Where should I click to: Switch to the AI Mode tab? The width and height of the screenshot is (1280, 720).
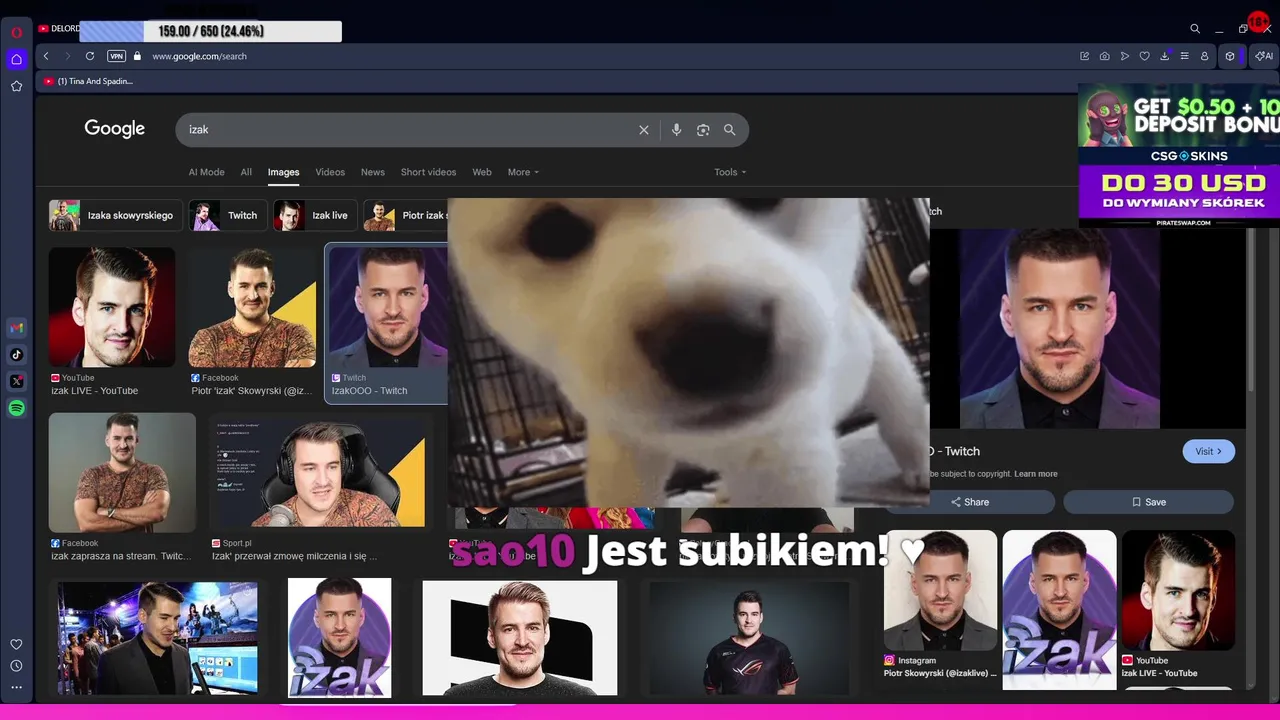click(207, 172)
